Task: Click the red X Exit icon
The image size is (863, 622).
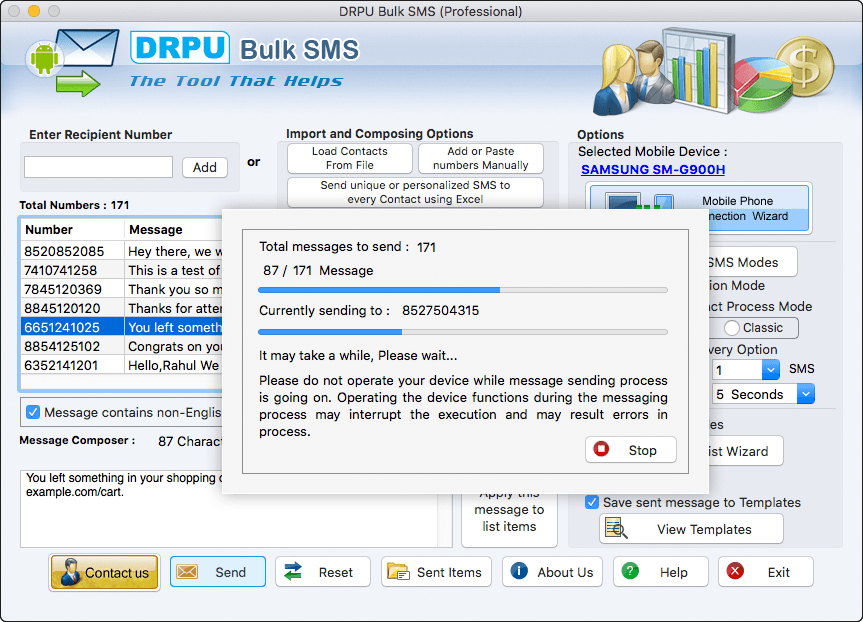Action: 735,571
